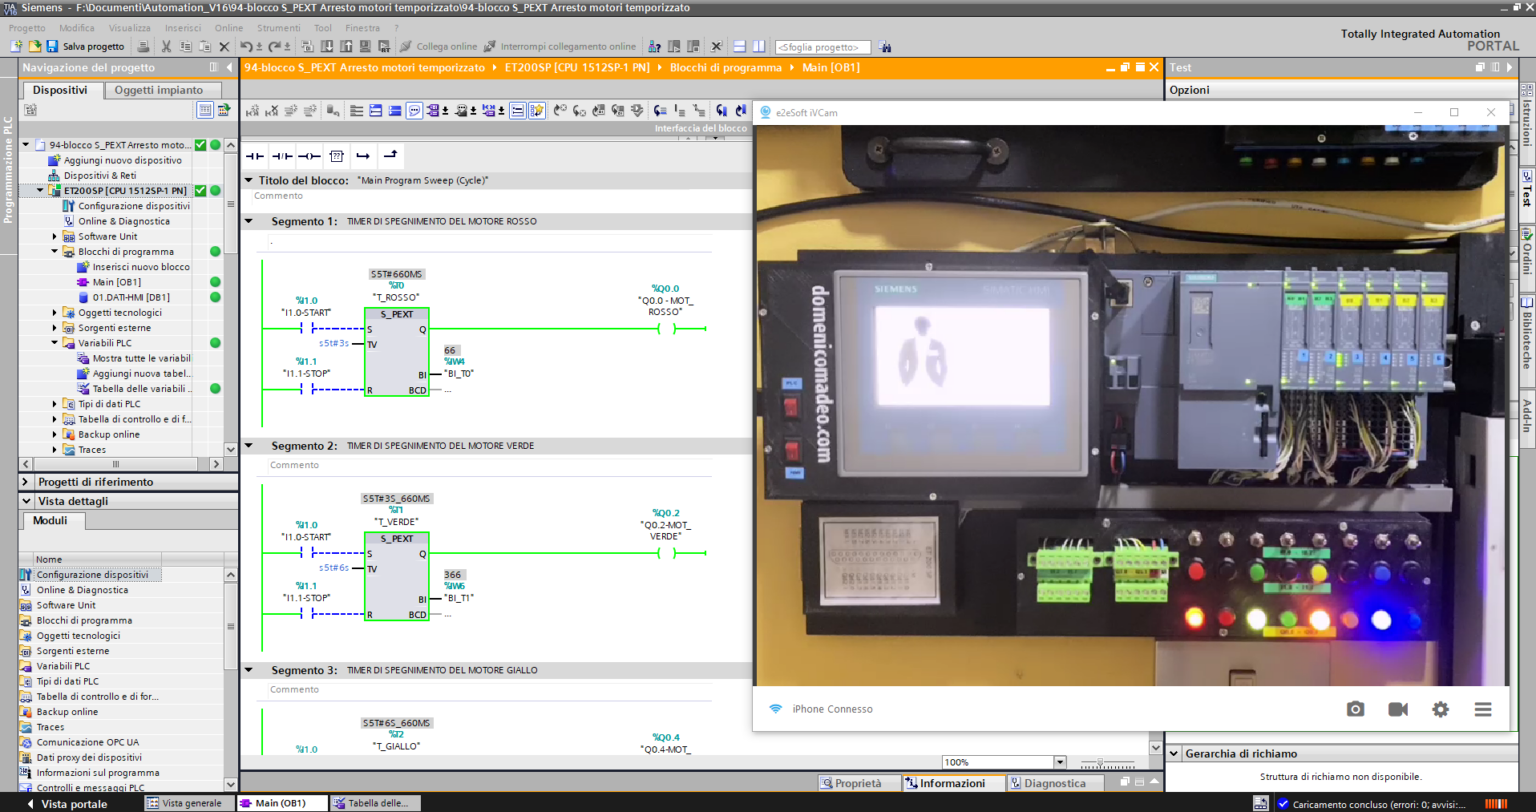
Task: Expand the Software Unit folder
Action: pos(56,237)
